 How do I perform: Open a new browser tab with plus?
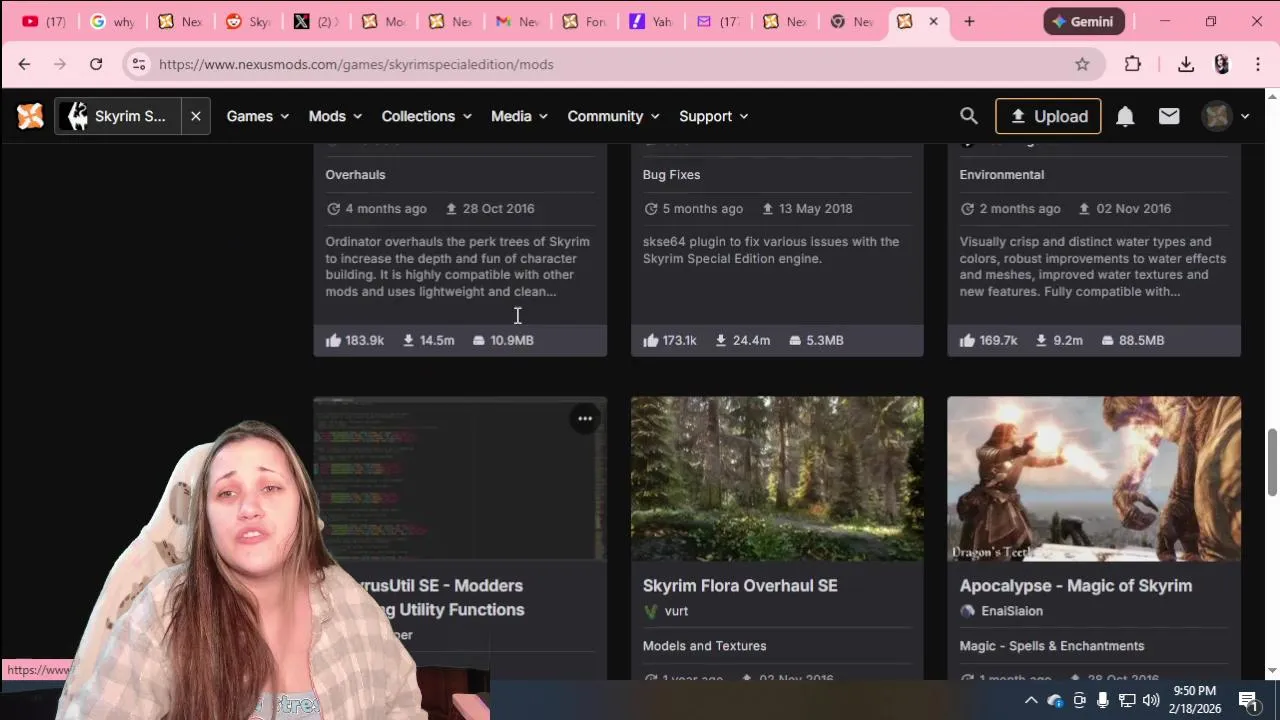point(969,21)
